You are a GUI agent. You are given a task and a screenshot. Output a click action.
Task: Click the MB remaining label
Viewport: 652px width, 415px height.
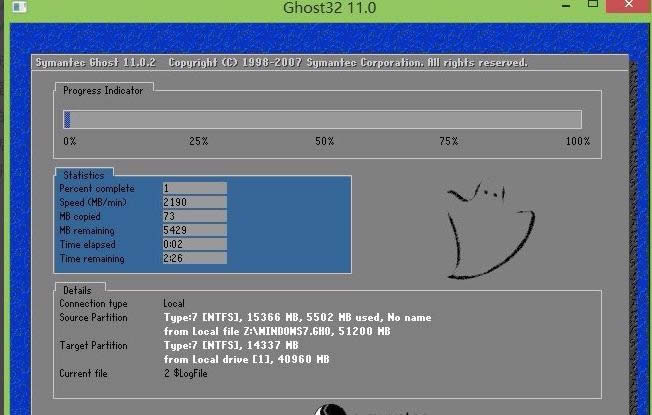(87, 230)
